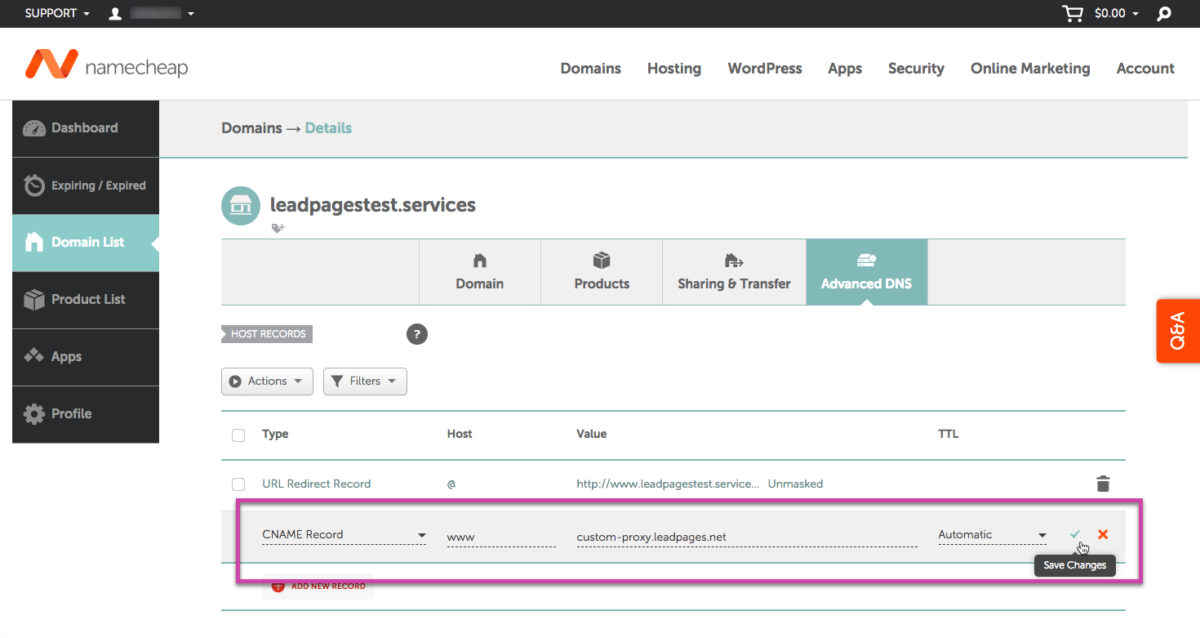The width and height of the screenshot is (1200, 638).
Task: Click the Expiring / Expired stopwatch icon
Action: pos(34,185)
